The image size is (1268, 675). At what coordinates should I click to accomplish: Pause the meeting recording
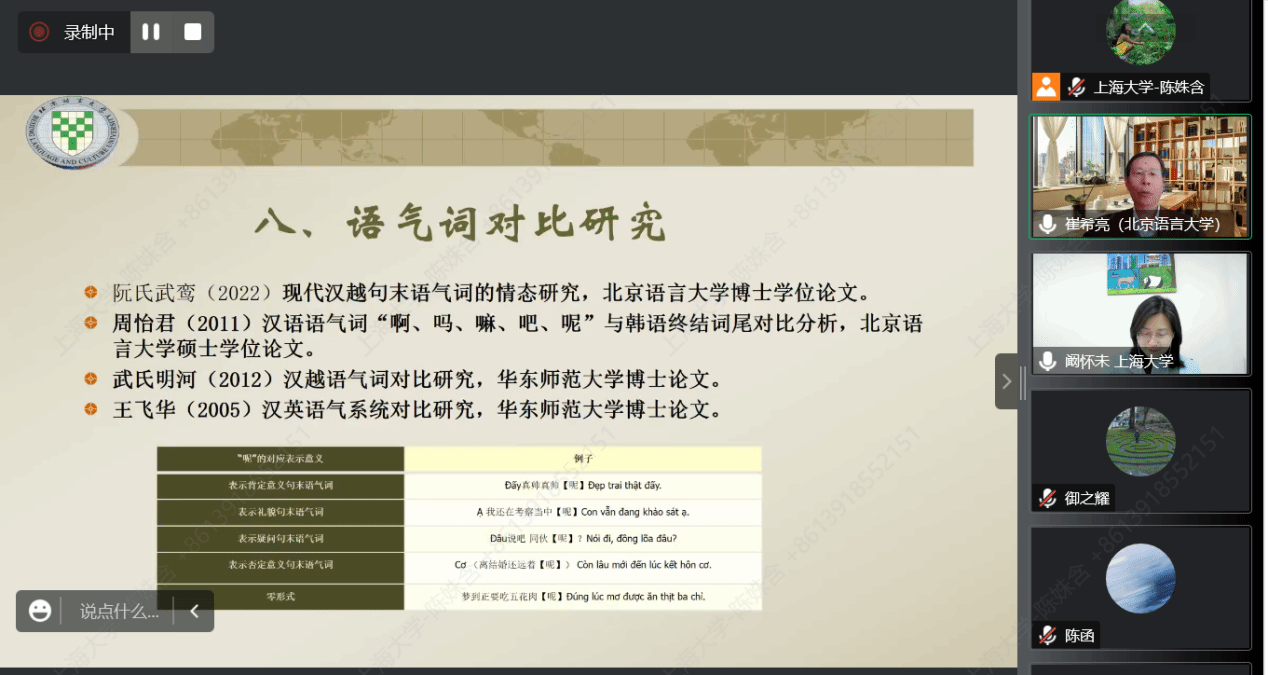pyautogui.click(x=151, y=32)
